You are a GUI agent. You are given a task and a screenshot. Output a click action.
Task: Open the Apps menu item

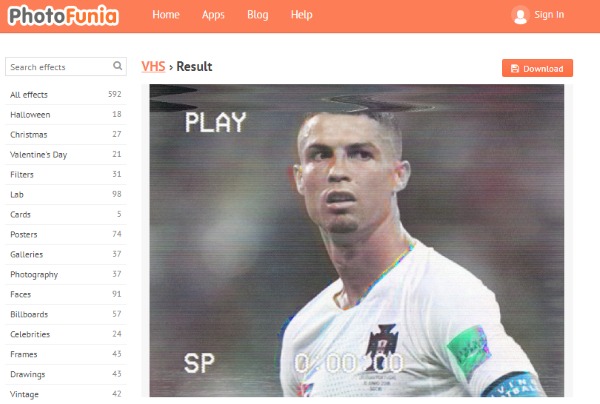(213, 15)
